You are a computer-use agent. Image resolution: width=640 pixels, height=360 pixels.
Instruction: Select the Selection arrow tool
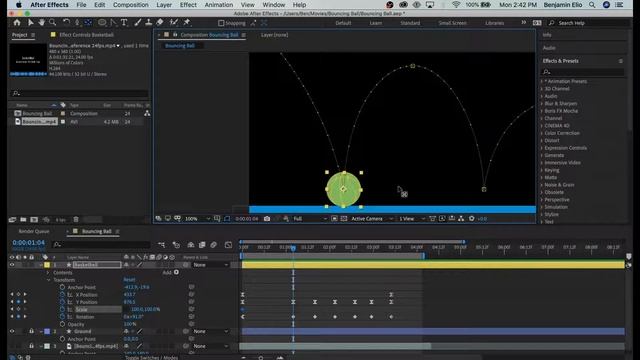click(x=30, y=23)
